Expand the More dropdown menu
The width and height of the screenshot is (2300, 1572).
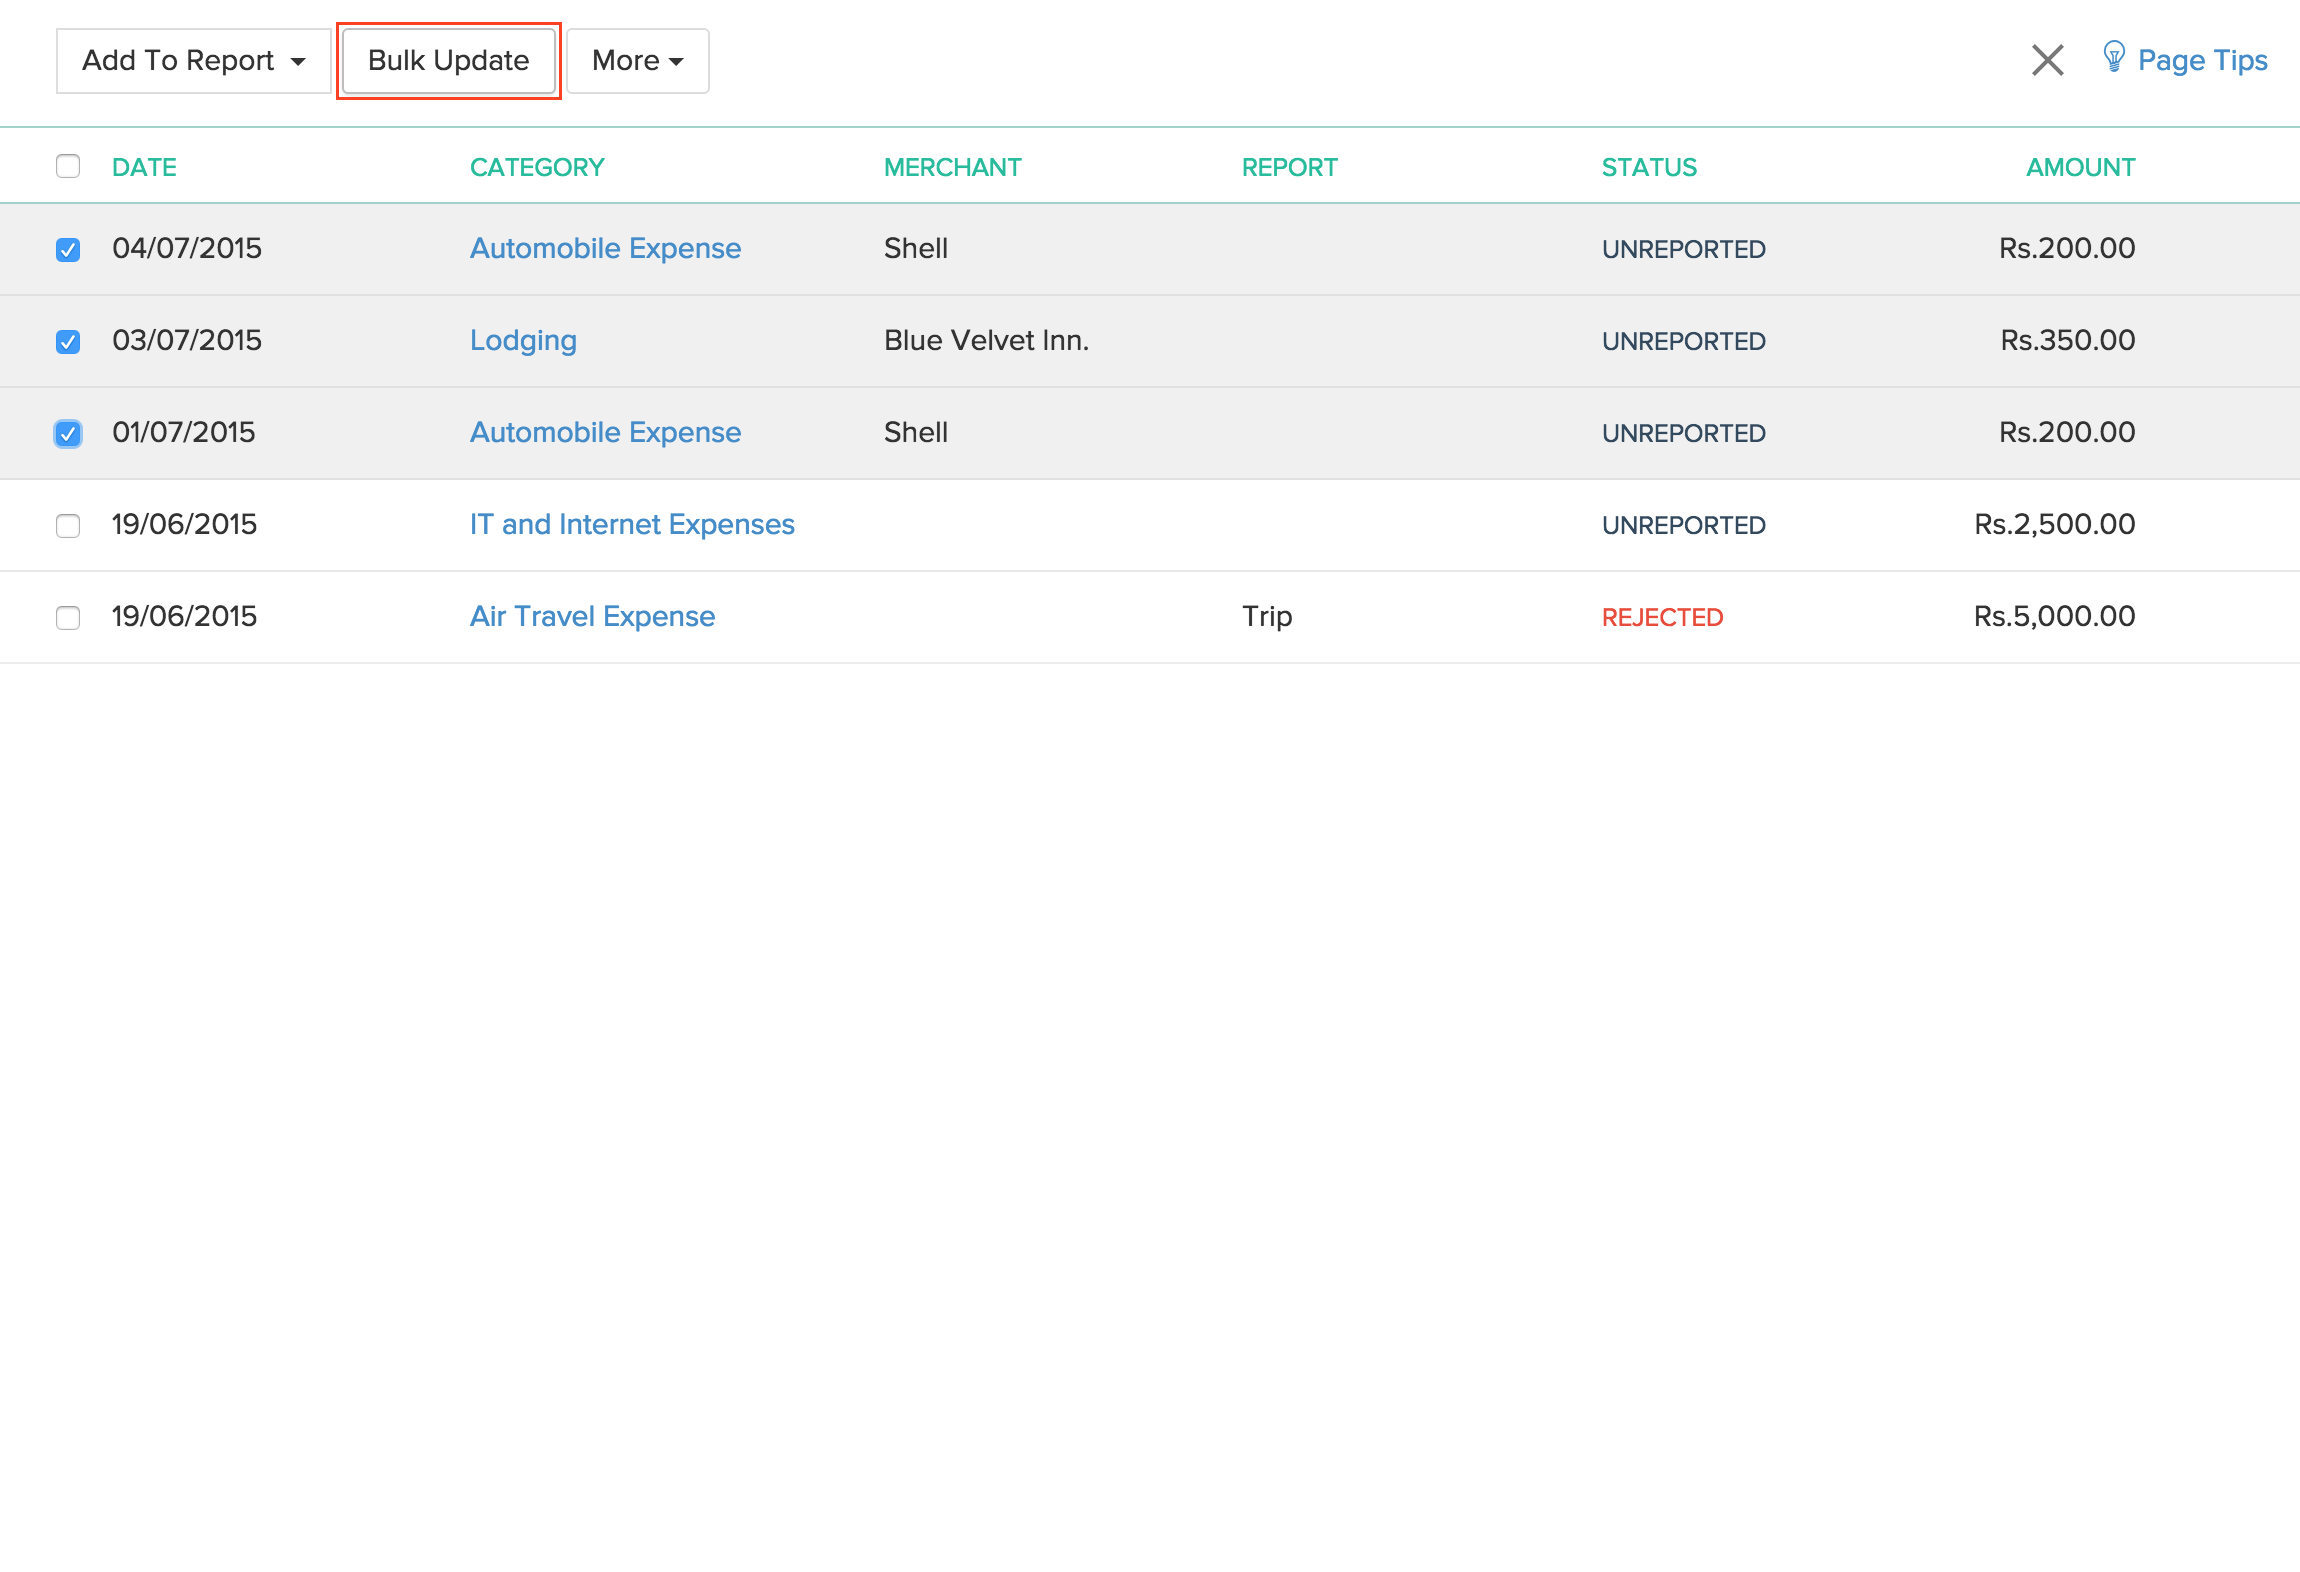(x=637, y=61)
